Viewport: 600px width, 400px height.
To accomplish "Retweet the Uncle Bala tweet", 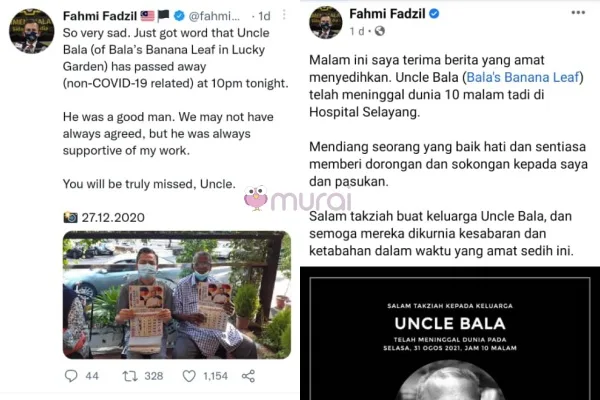I will point(130,376).
